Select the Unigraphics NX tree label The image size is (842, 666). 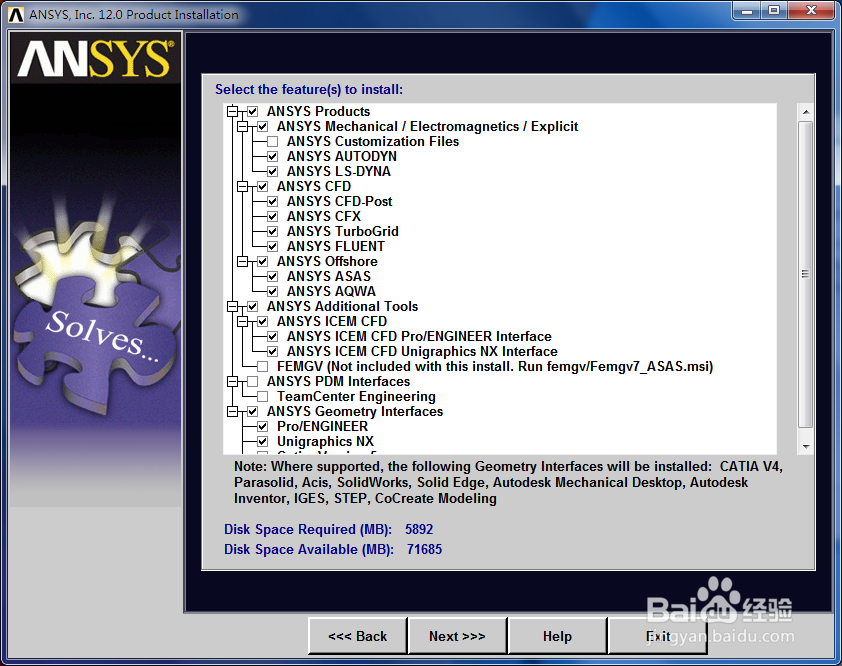click(325, 441)
